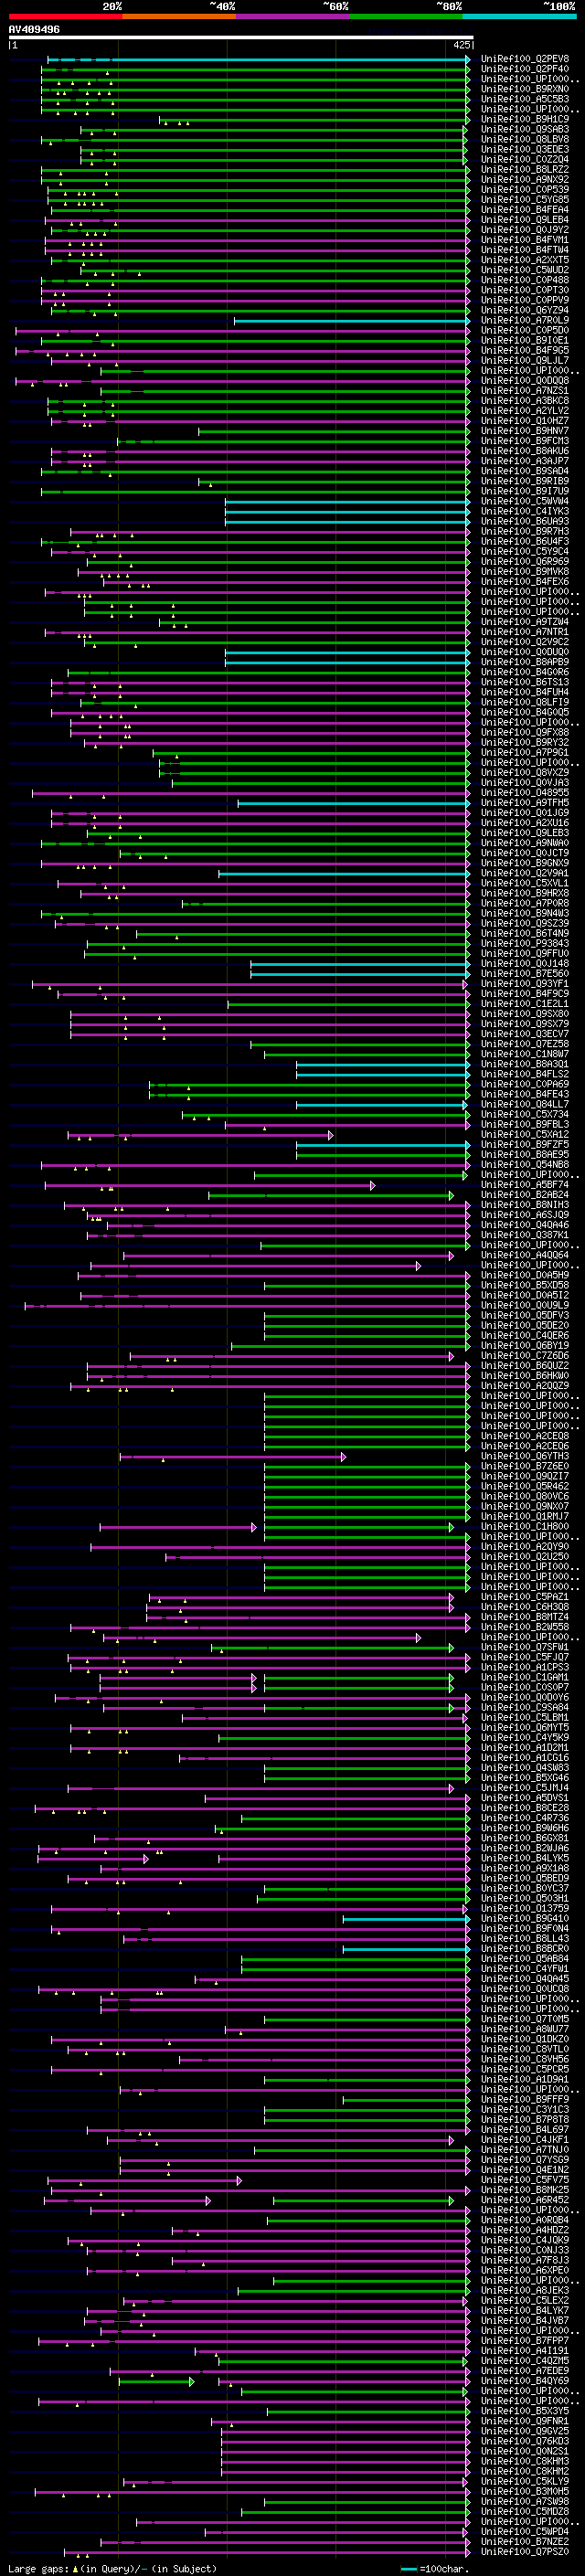This screenshot has height=2576, width=585.
Task: Click the UniRef100_B9RIB9 entry
Action: pos(524,481)
